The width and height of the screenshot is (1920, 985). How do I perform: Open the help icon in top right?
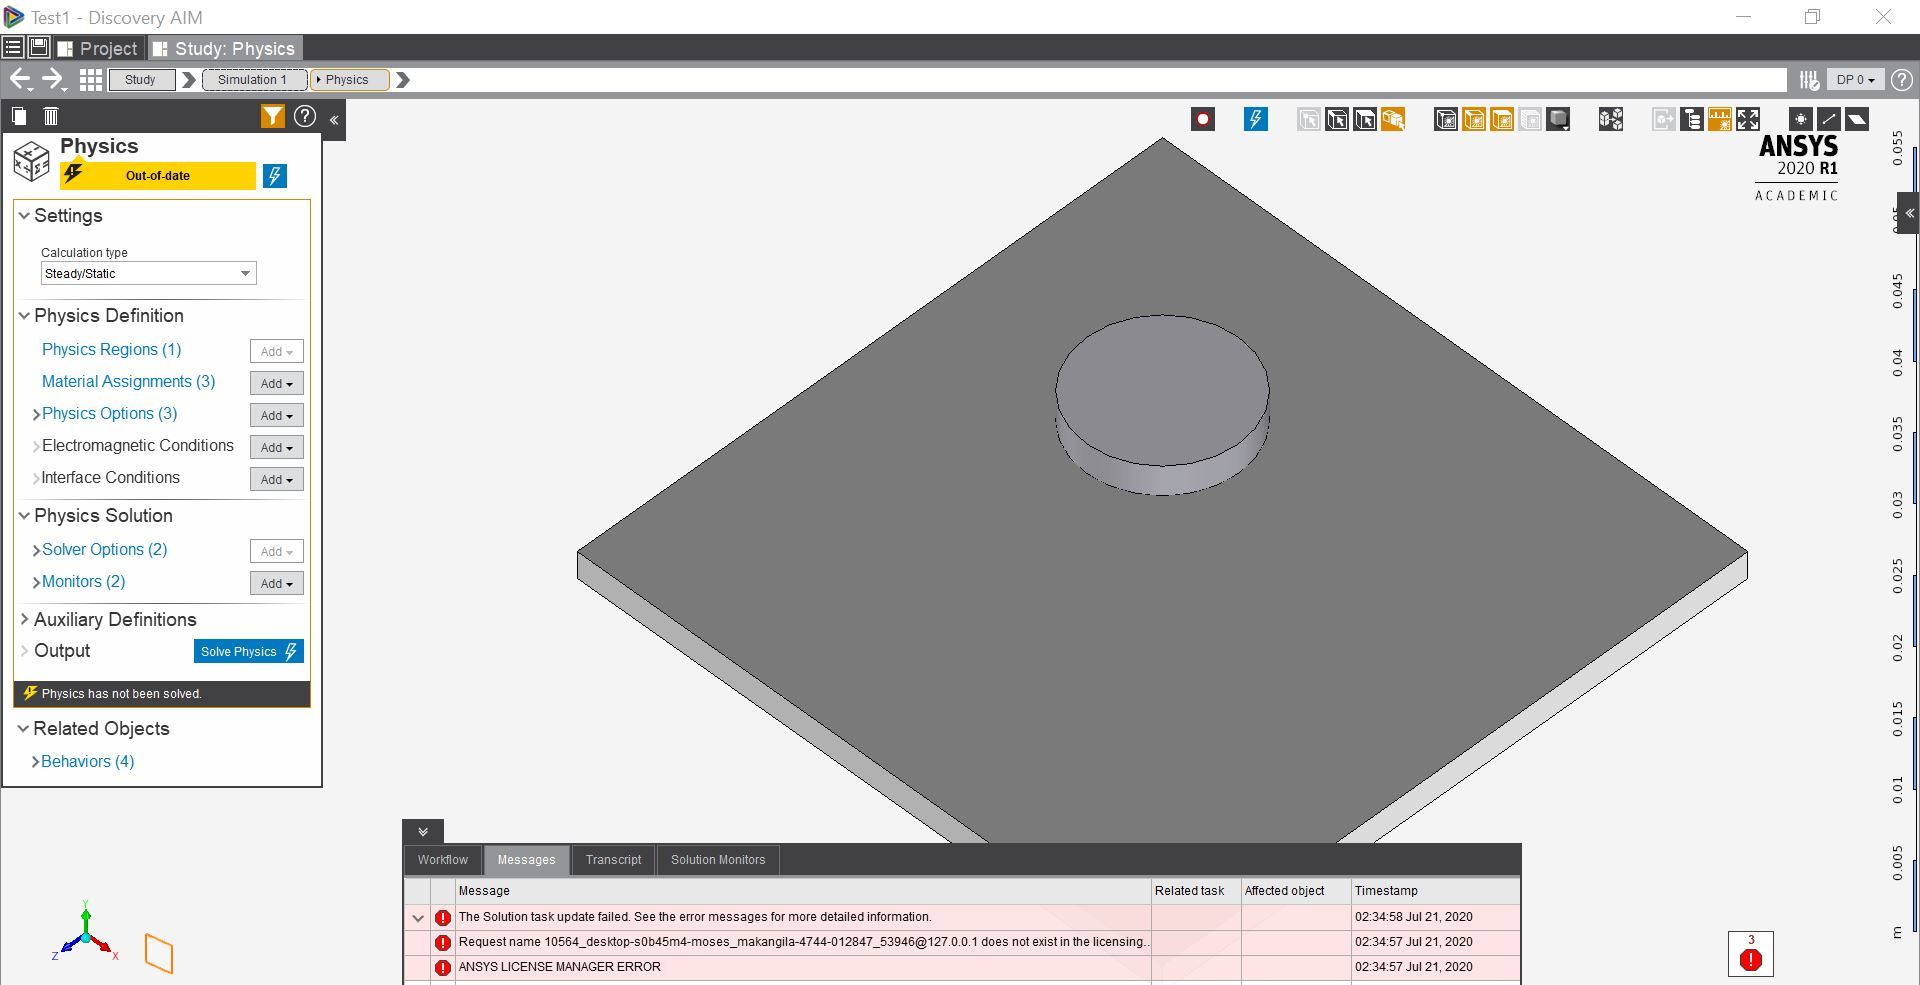1902,80
